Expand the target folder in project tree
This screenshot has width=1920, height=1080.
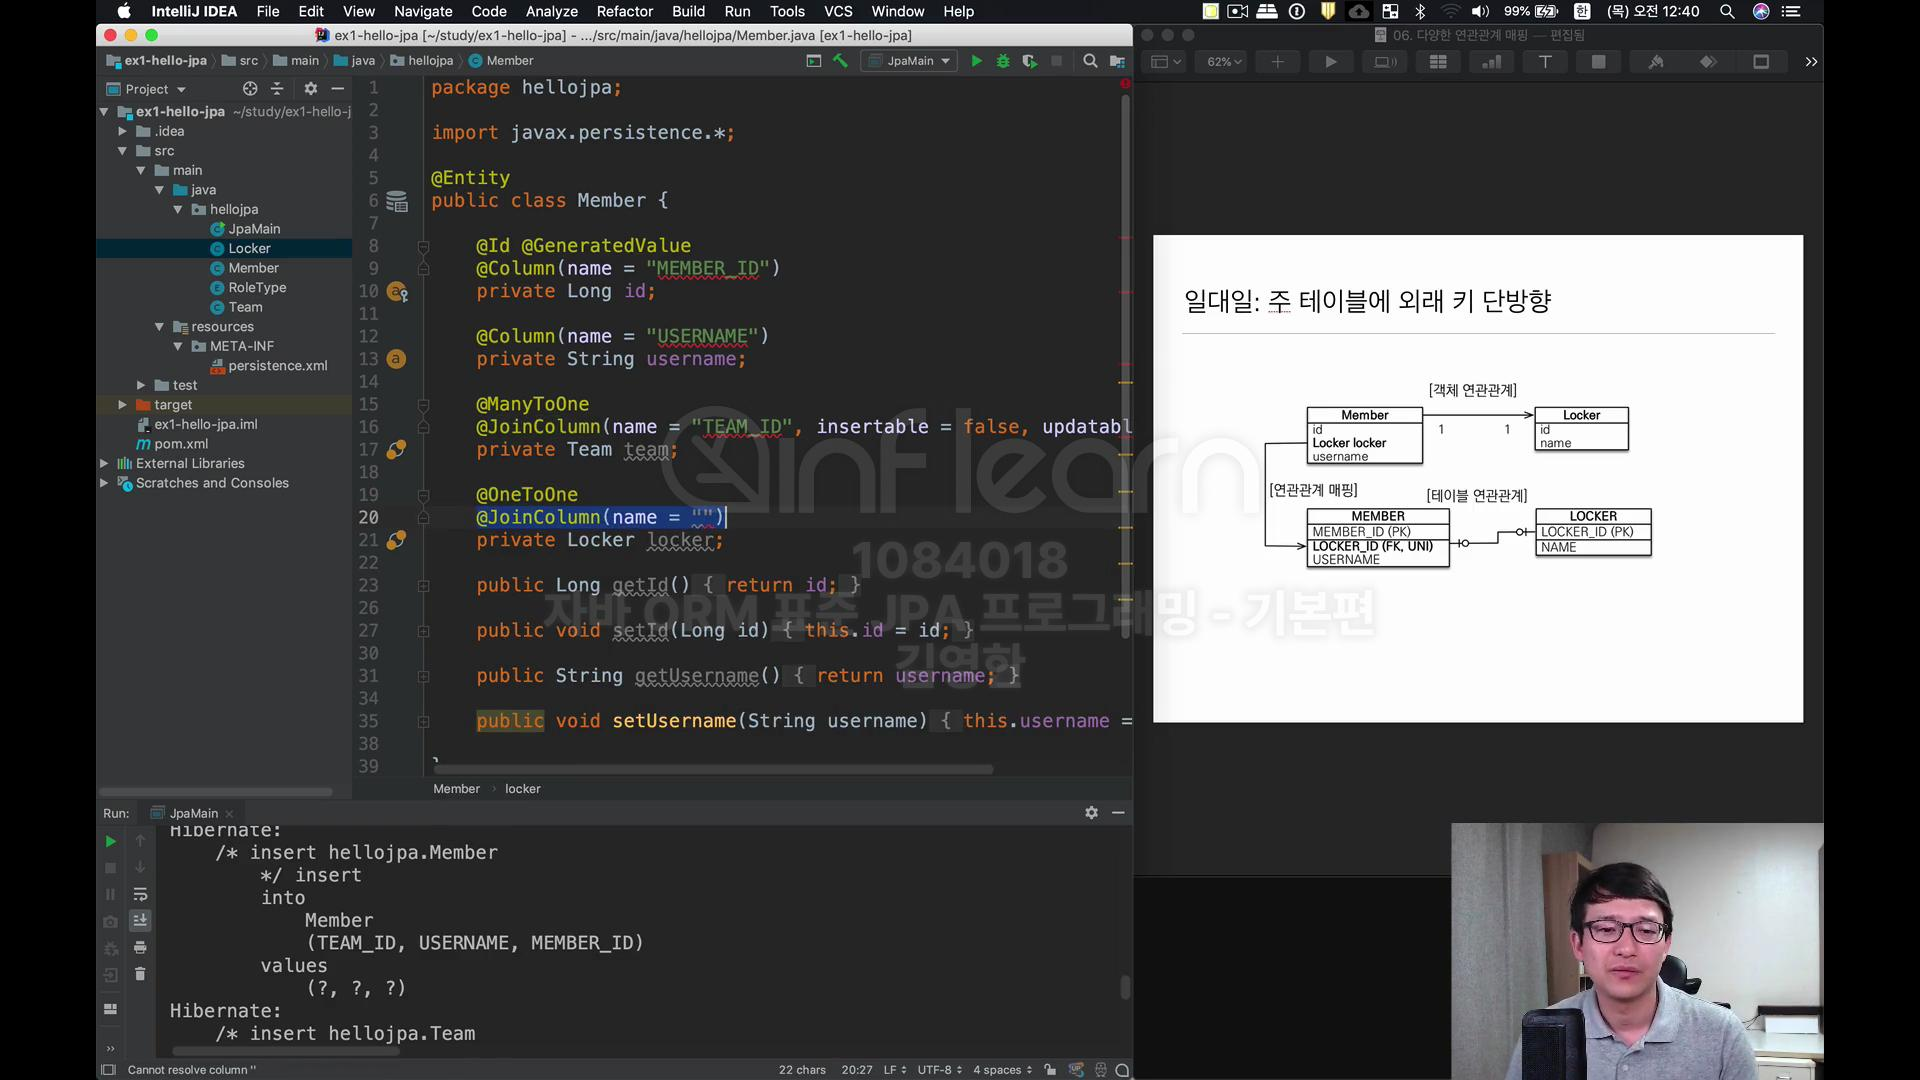tap(122, 405)
